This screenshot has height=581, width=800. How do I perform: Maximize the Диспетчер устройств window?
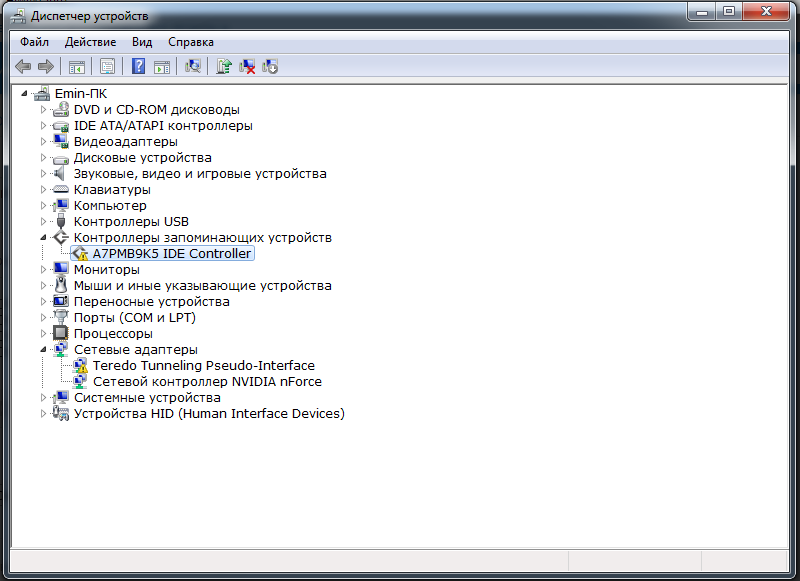tap(729, 11)
